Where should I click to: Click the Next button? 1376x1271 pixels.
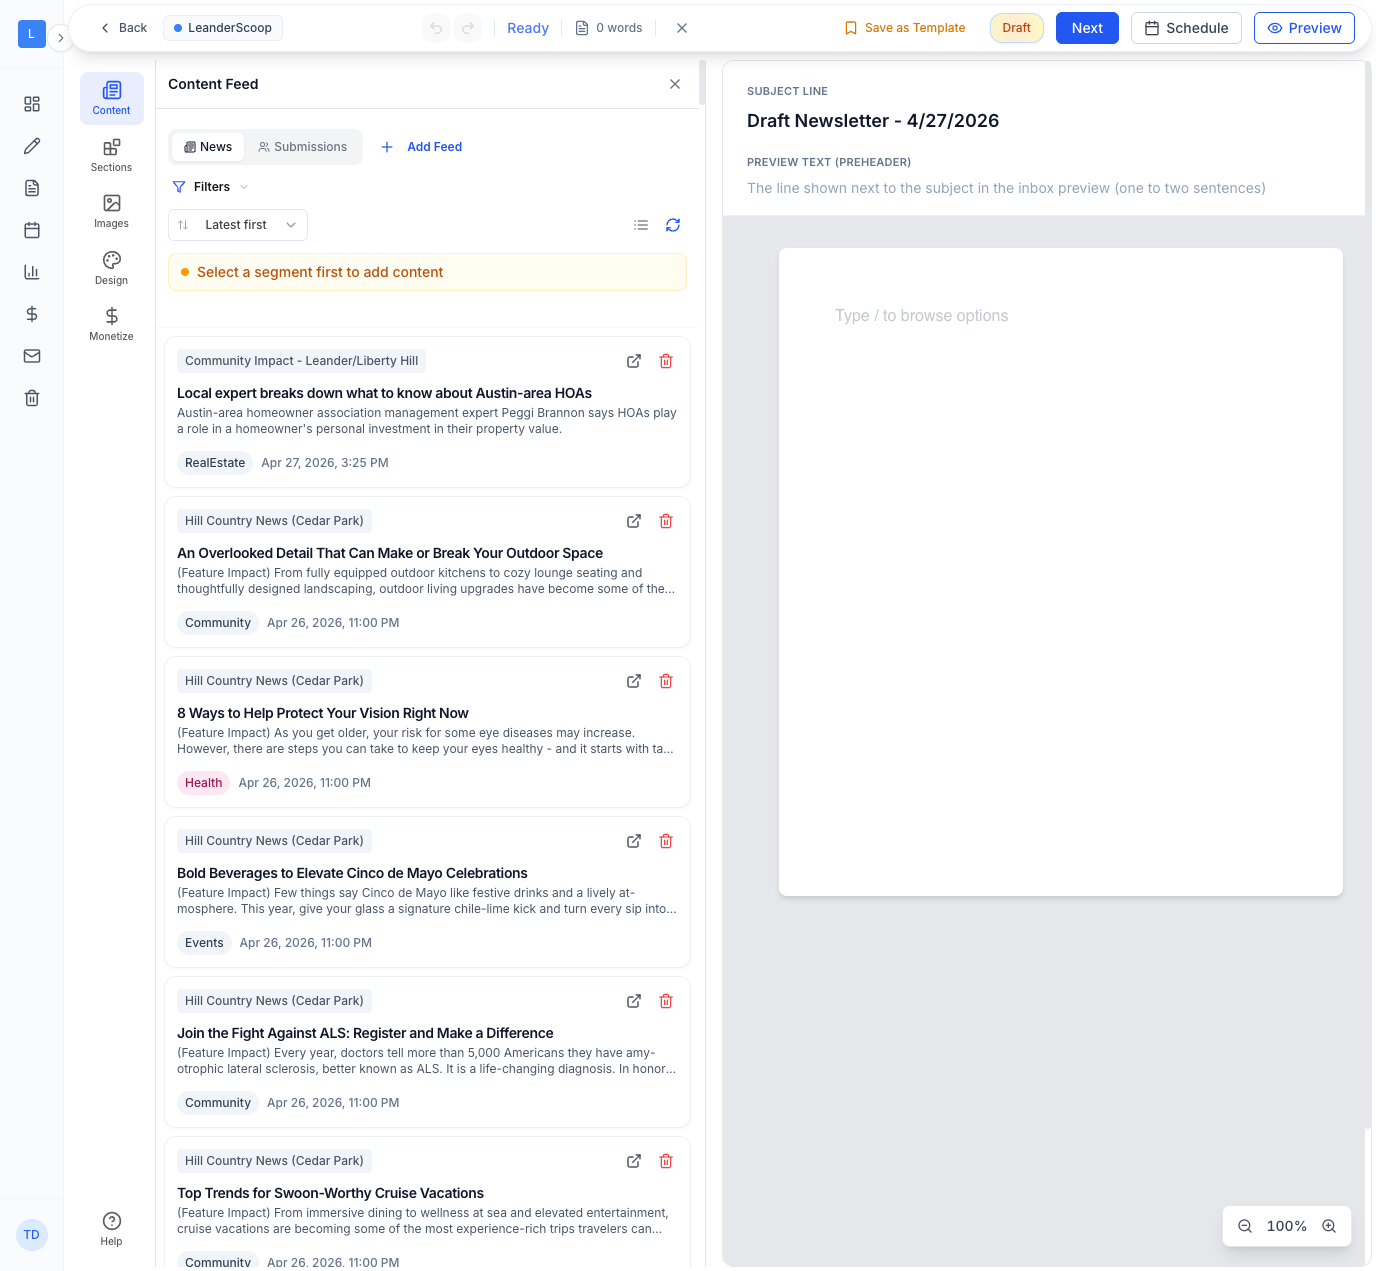1087,28
